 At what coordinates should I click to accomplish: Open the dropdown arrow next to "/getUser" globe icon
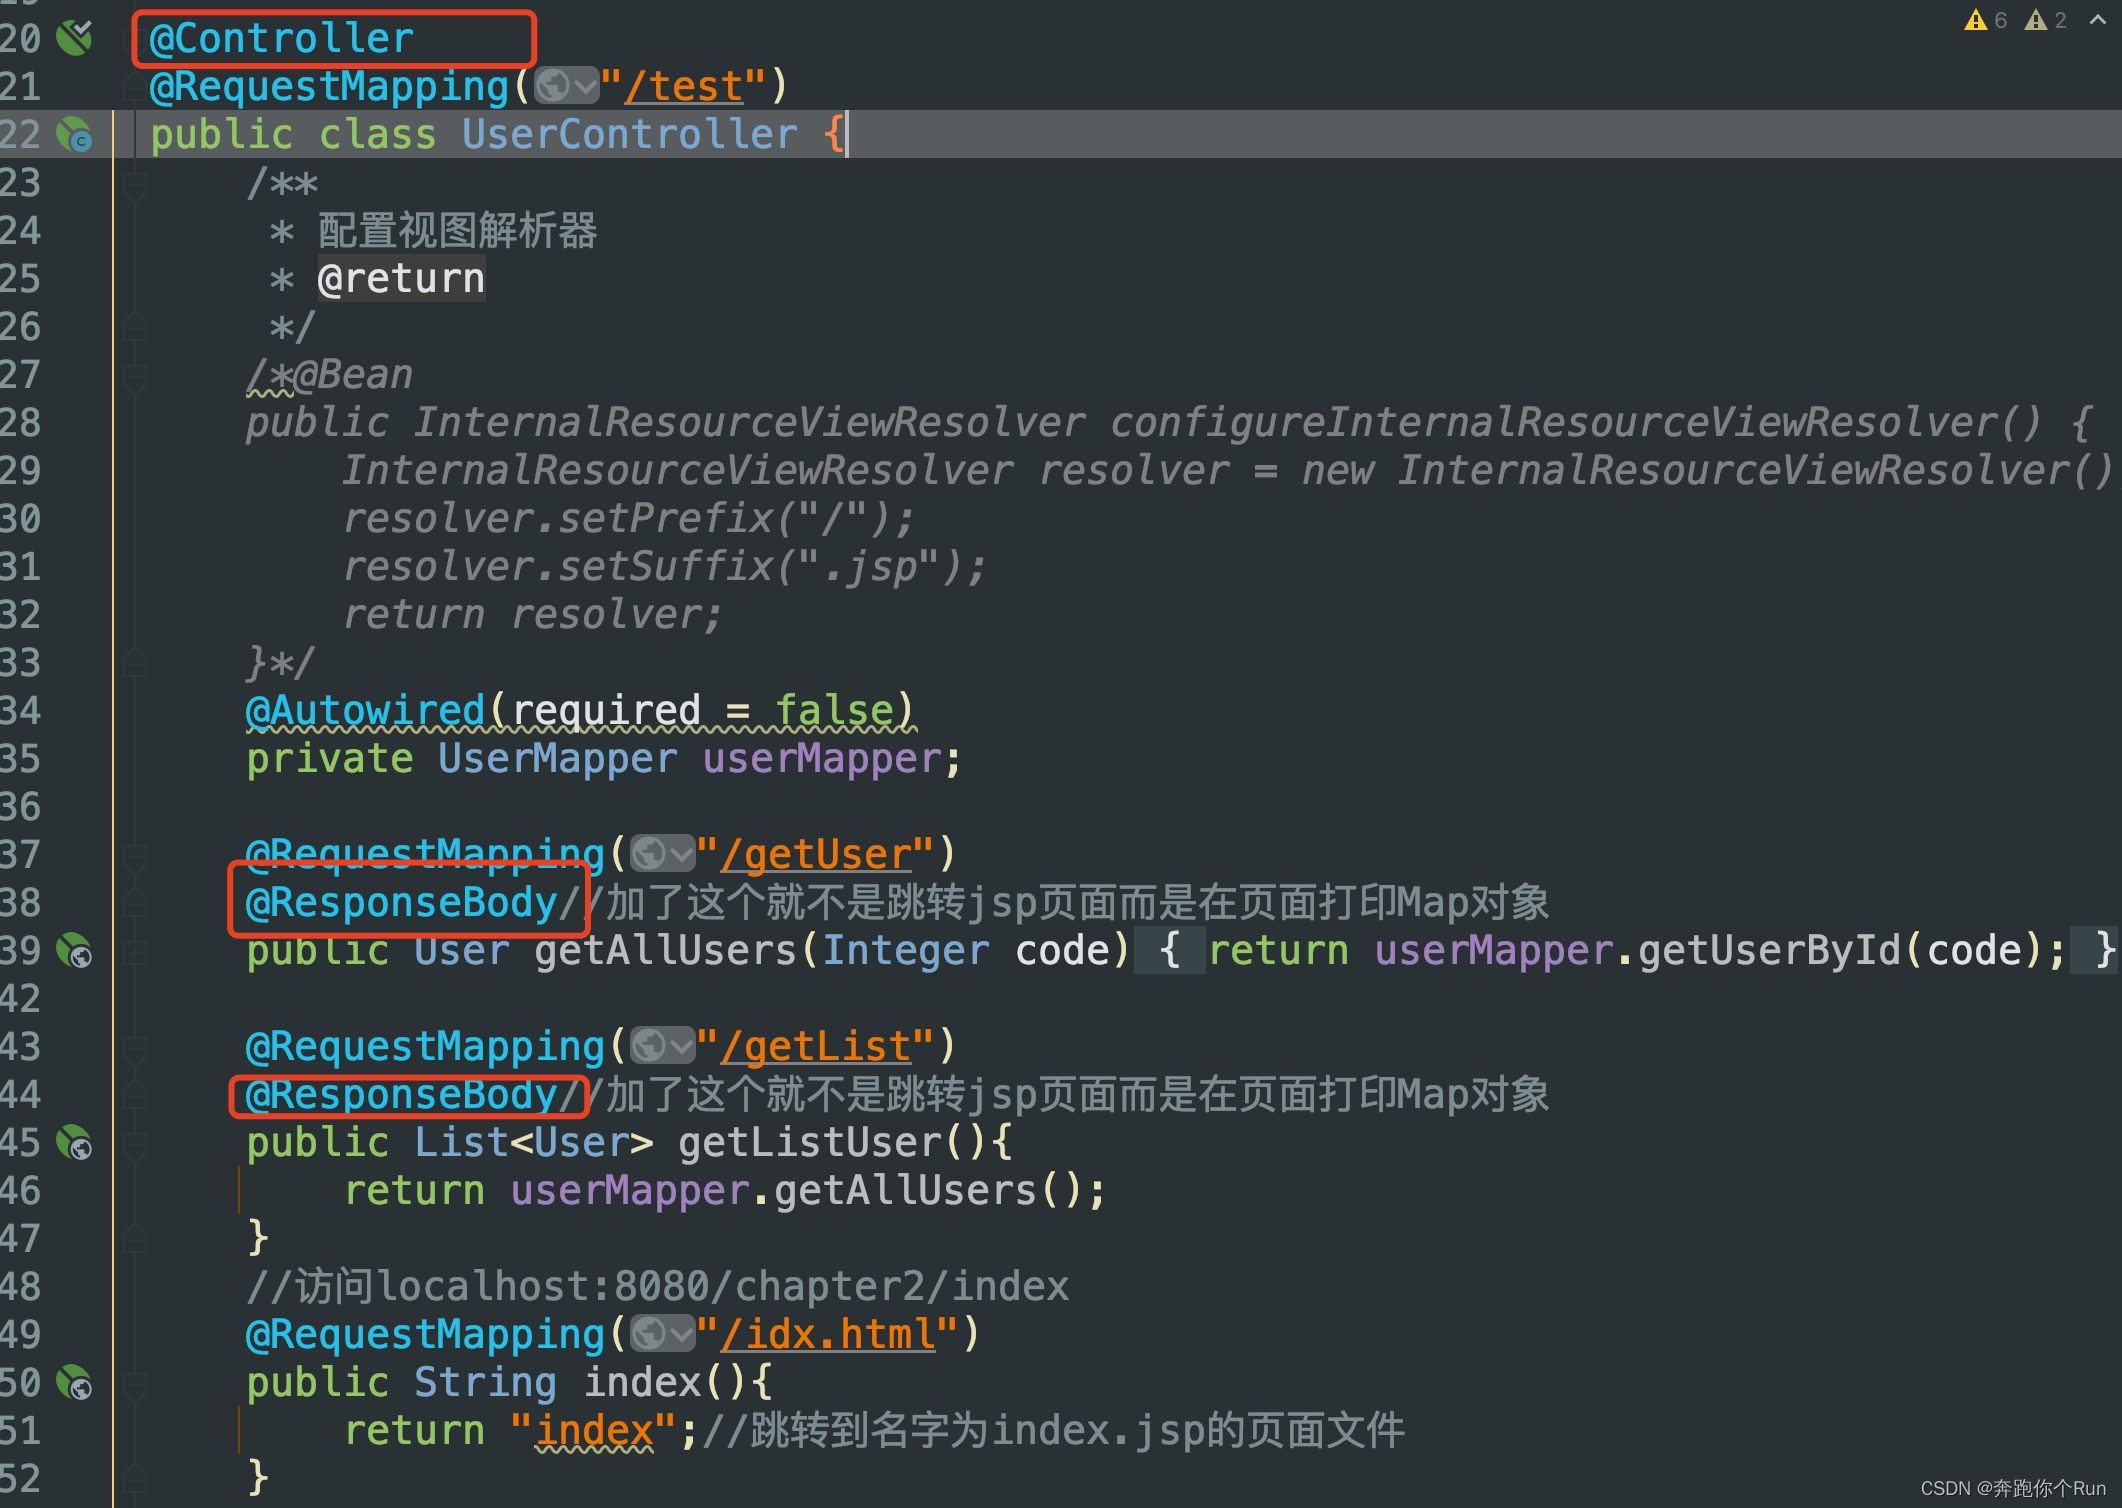680,853
